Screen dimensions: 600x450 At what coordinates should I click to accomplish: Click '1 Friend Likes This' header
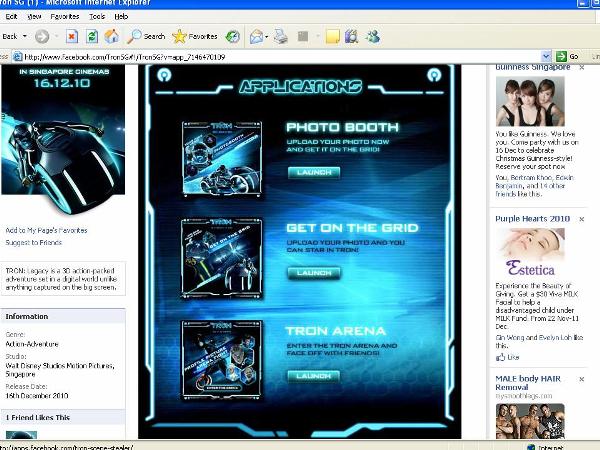(x=63, y=417)
